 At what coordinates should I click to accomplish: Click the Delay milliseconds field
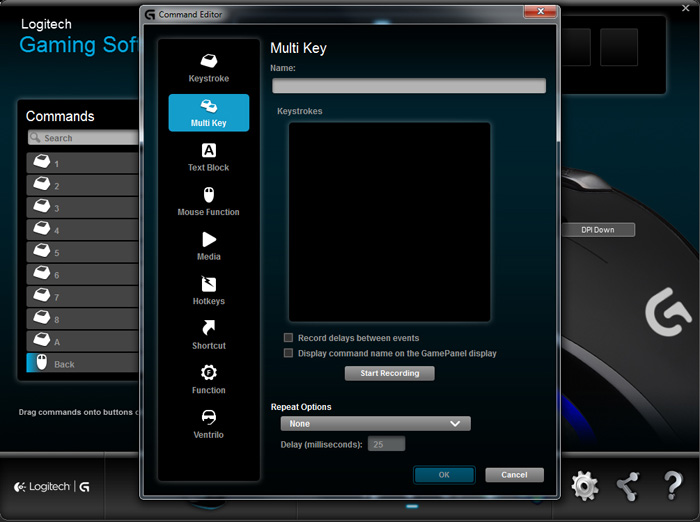pos(386,444)
